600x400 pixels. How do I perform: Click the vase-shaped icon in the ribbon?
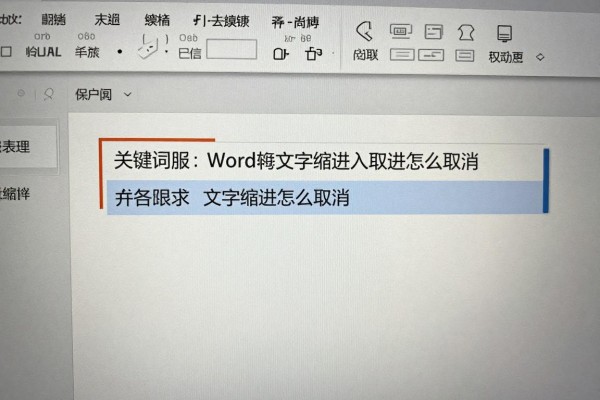point(466,33)
